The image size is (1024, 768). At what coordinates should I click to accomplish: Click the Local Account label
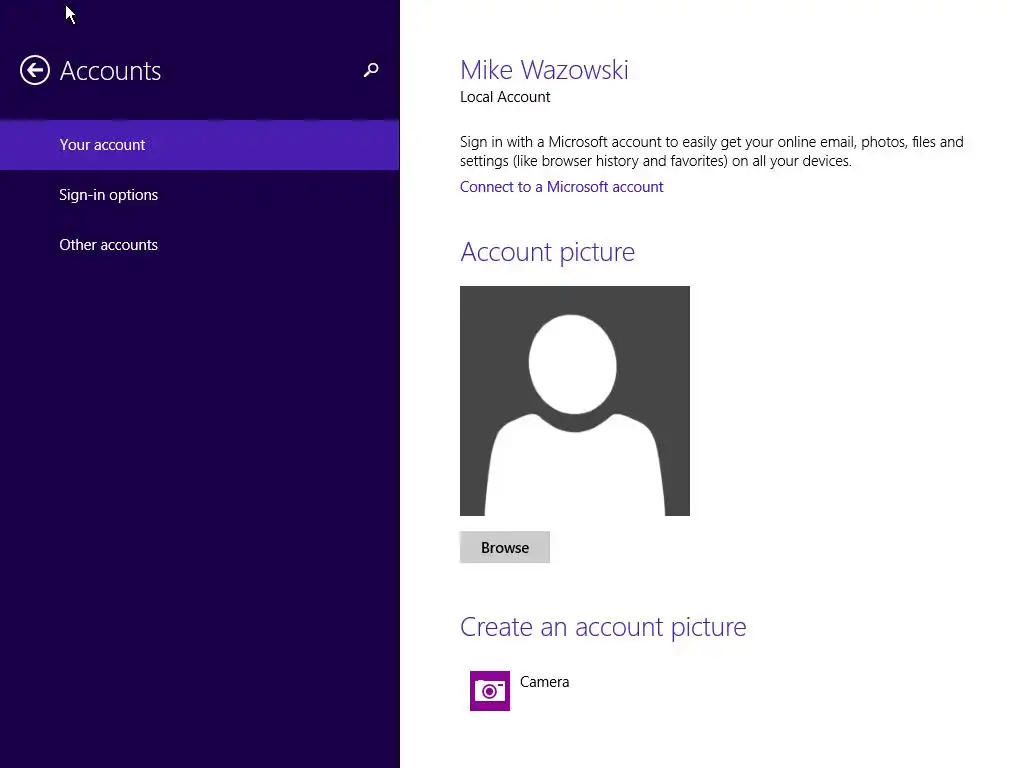tap(505, 97)
